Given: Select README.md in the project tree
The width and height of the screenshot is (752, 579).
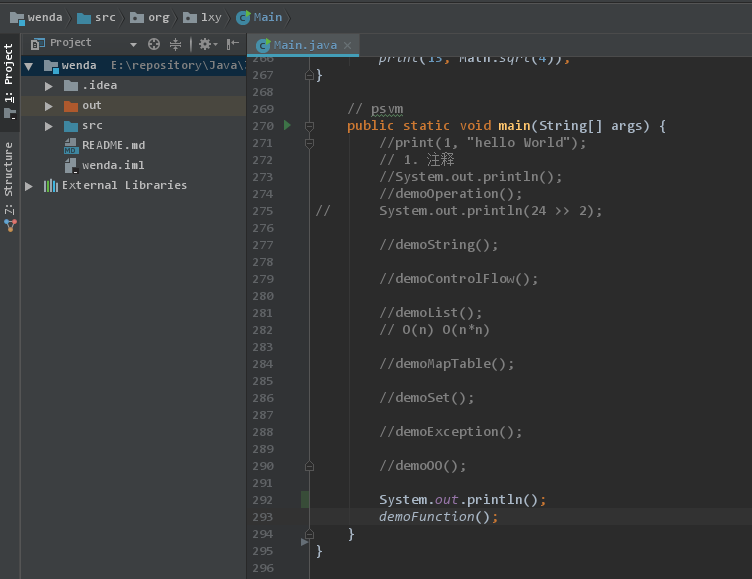Looking at the screenshot, I should (x=113, y=145).
